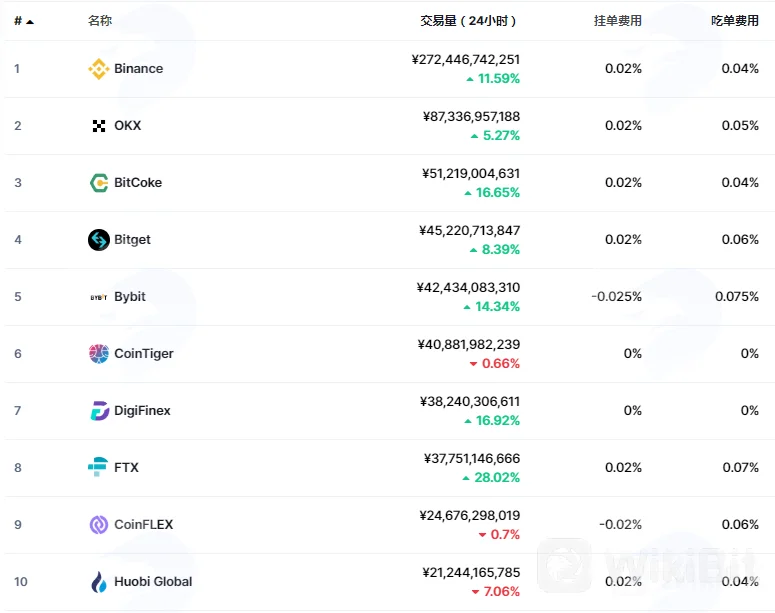Open the Huobi Global name link

click(153, 581)
